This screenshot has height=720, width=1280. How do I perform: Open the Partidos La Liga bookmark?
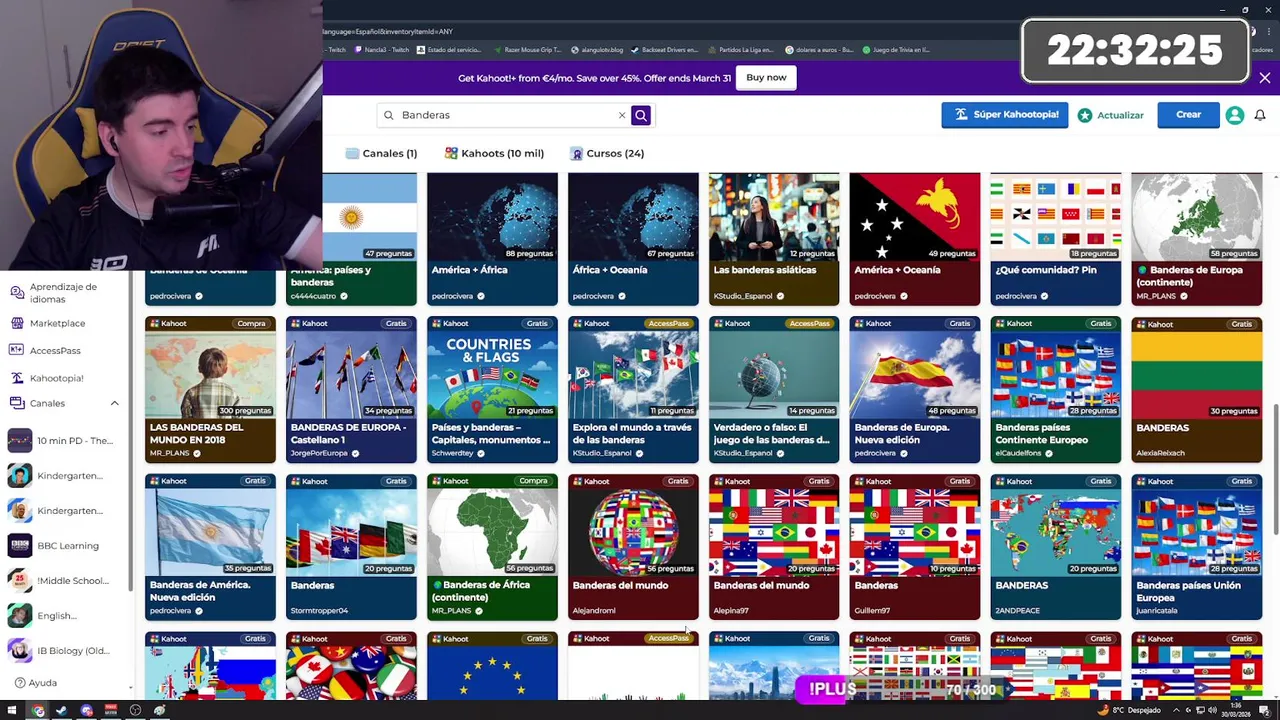(x=743, y=50)
